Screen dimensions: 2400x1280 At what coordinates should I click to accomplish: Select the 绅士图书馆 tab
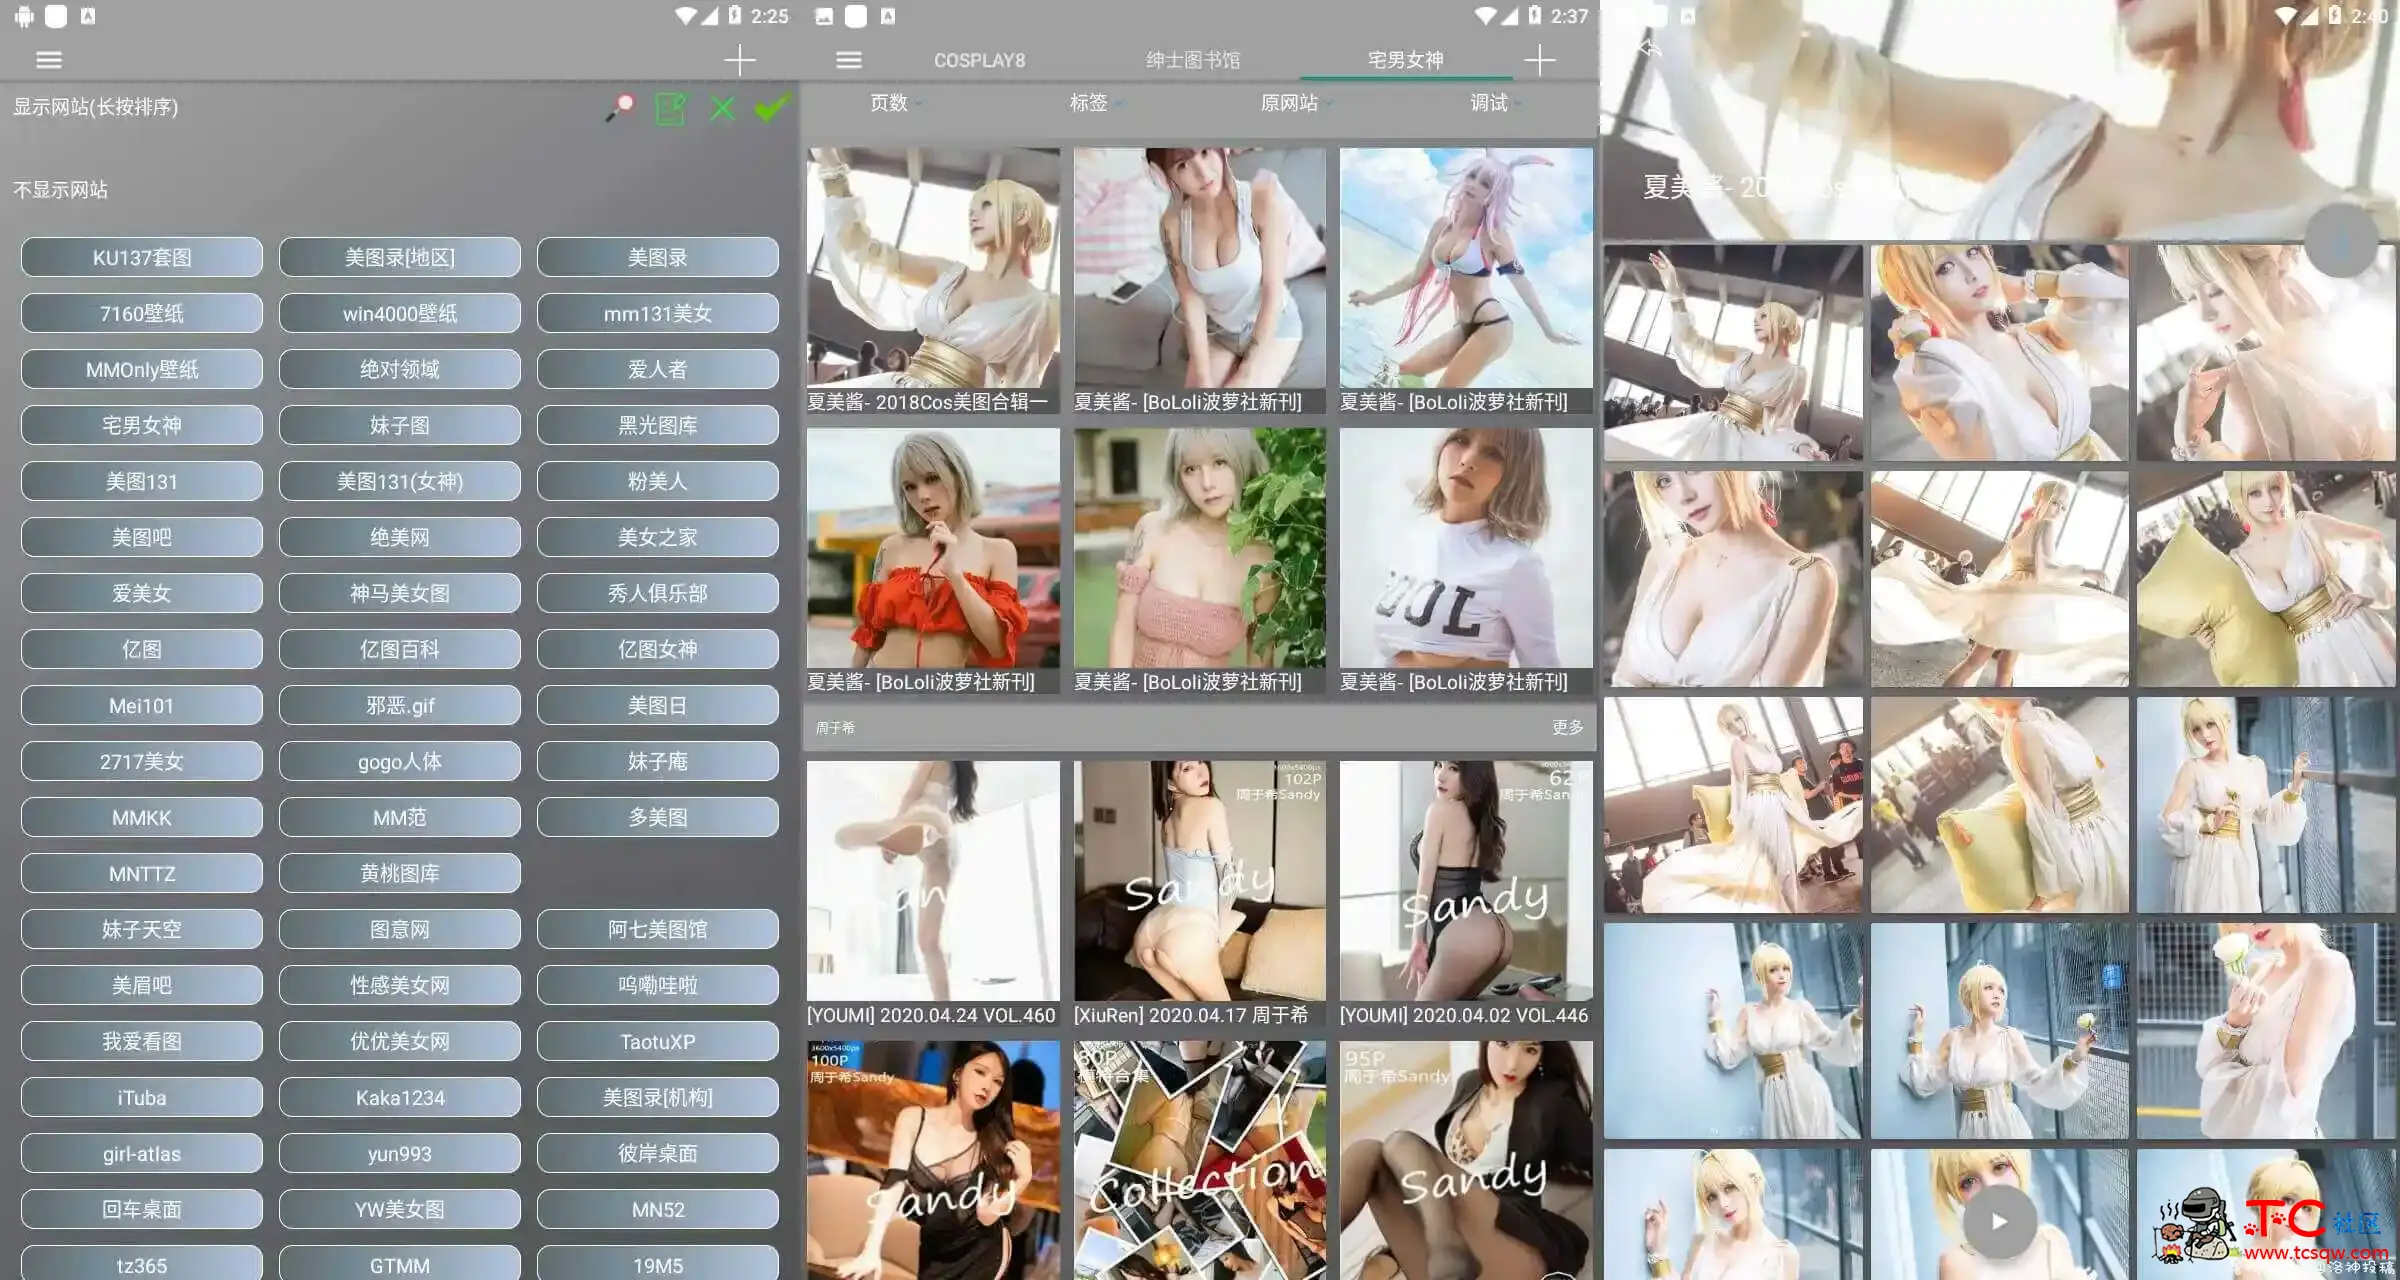tap(1190, 59)
